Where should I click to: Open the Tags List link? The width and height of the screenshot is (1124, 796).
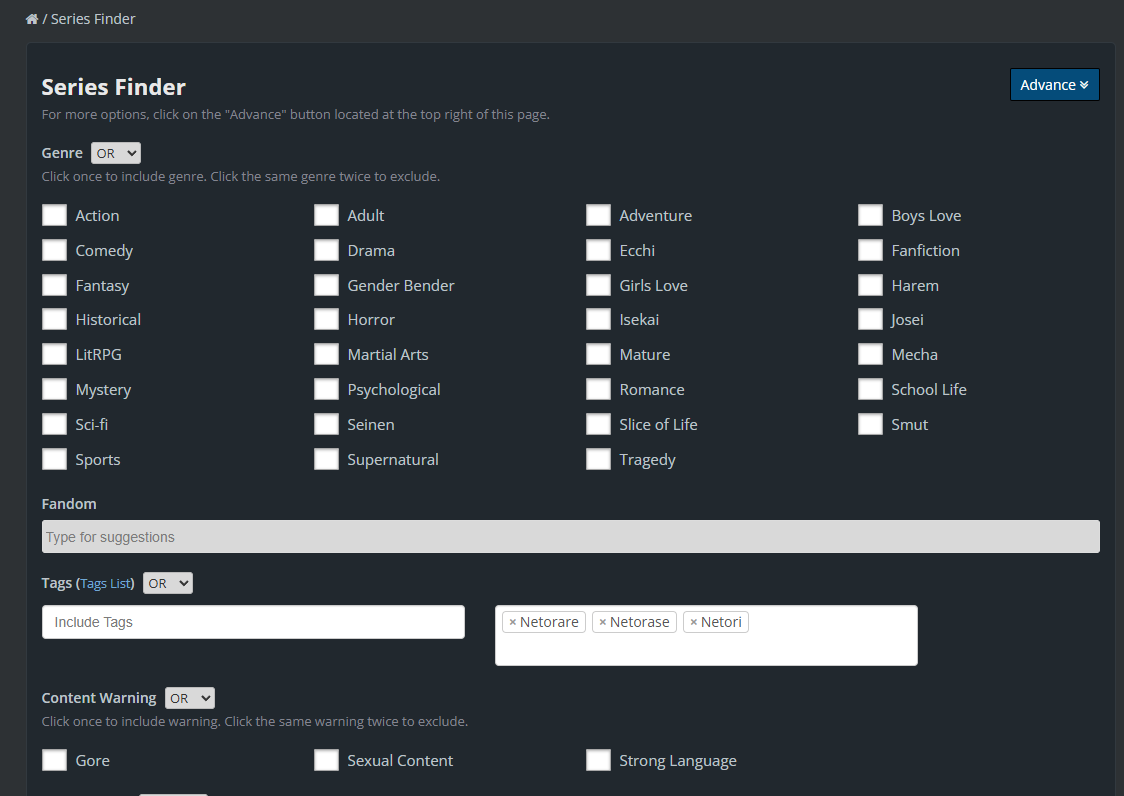[x=105, y=583]
